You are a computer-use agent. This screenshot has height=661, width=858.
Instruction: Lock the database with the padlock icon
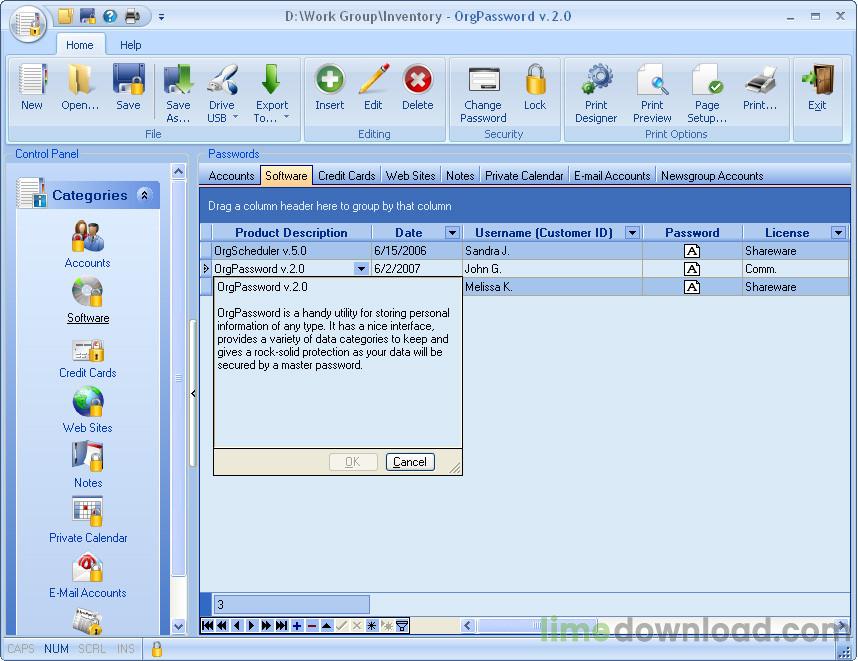point(535,86)
